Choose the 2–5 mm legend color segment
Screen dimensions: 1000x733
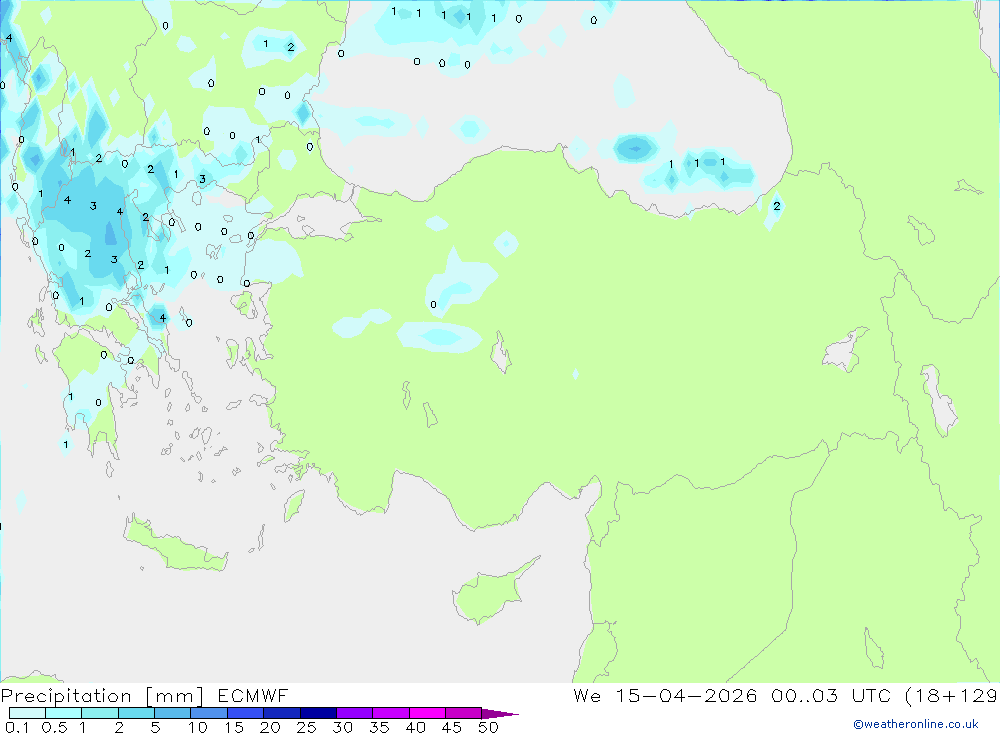(x=136, y=713)
